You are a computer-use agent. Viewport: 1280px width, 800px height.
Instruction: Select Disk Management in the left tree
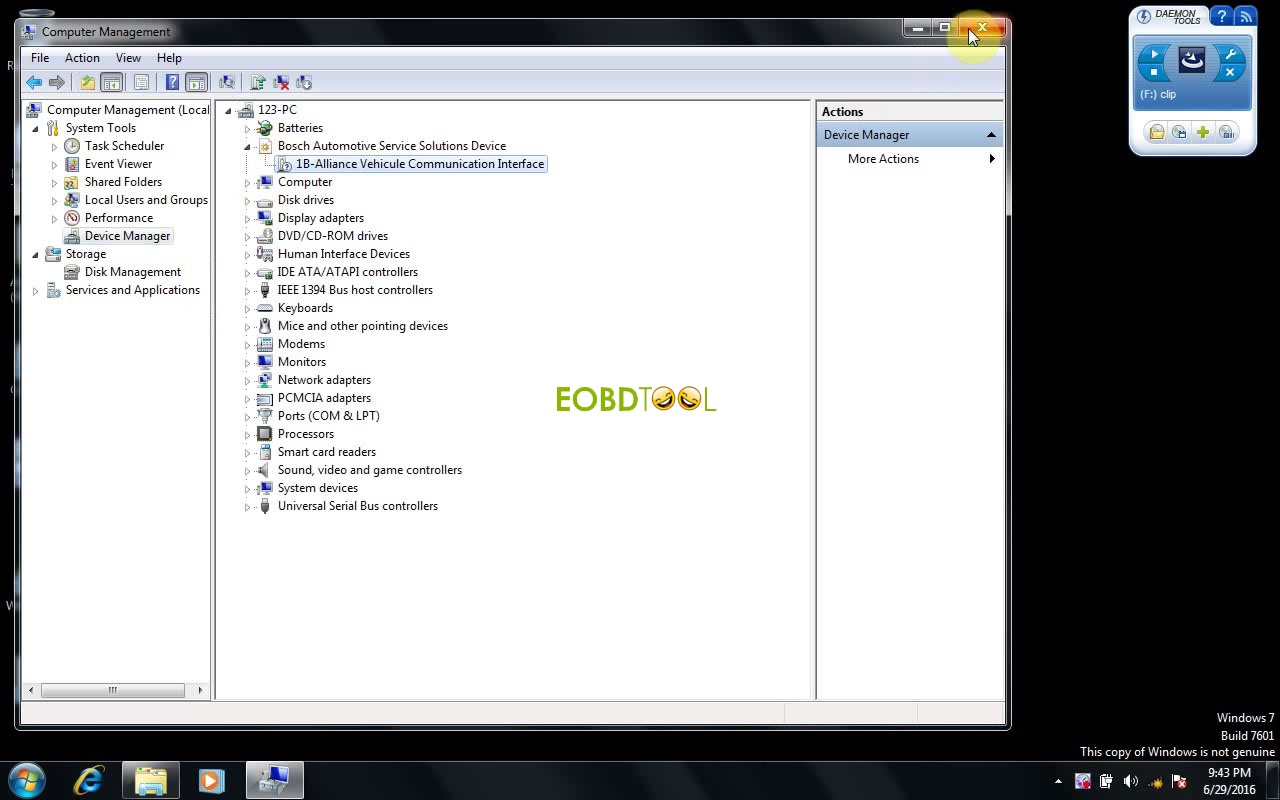[131, 271]
